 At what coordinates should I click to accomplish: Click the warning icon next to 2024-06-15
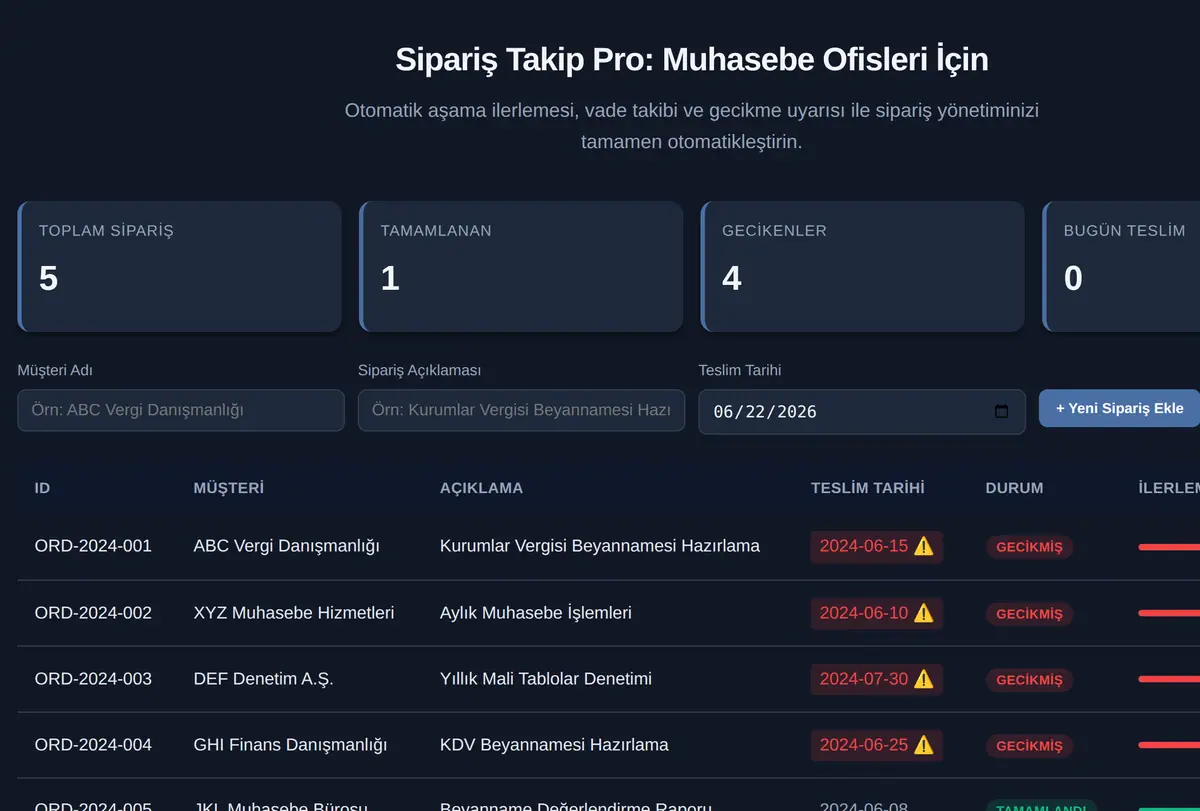[924, 546]
